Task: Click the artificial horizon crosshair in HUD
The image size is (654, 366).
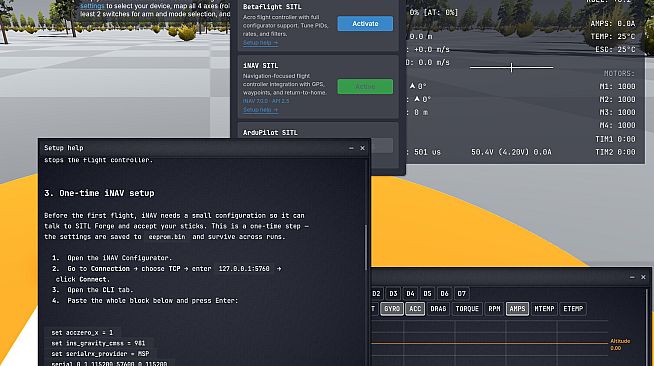Action: point(511,67)
